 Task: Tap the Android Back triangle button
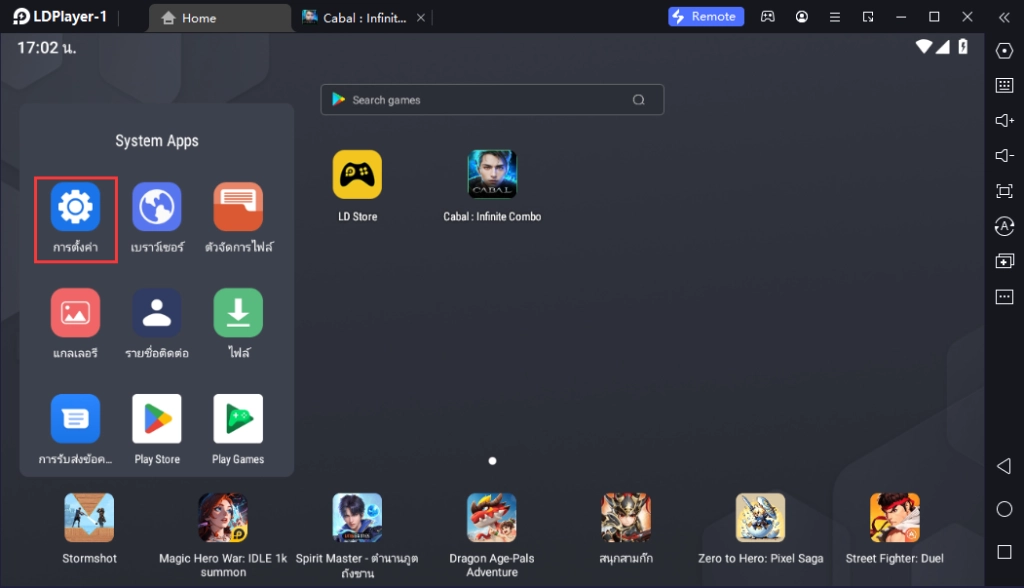tap(1004, 466)
